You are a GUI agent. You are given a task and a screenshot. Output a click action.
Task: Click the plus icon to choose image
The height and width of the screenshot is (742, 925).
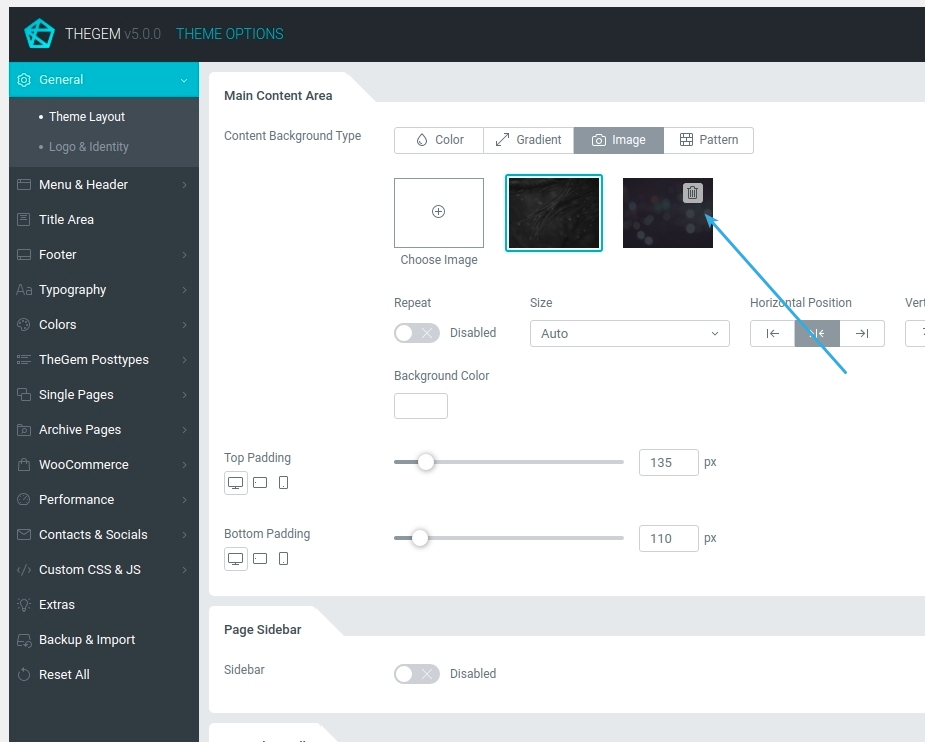click(438, 212)
